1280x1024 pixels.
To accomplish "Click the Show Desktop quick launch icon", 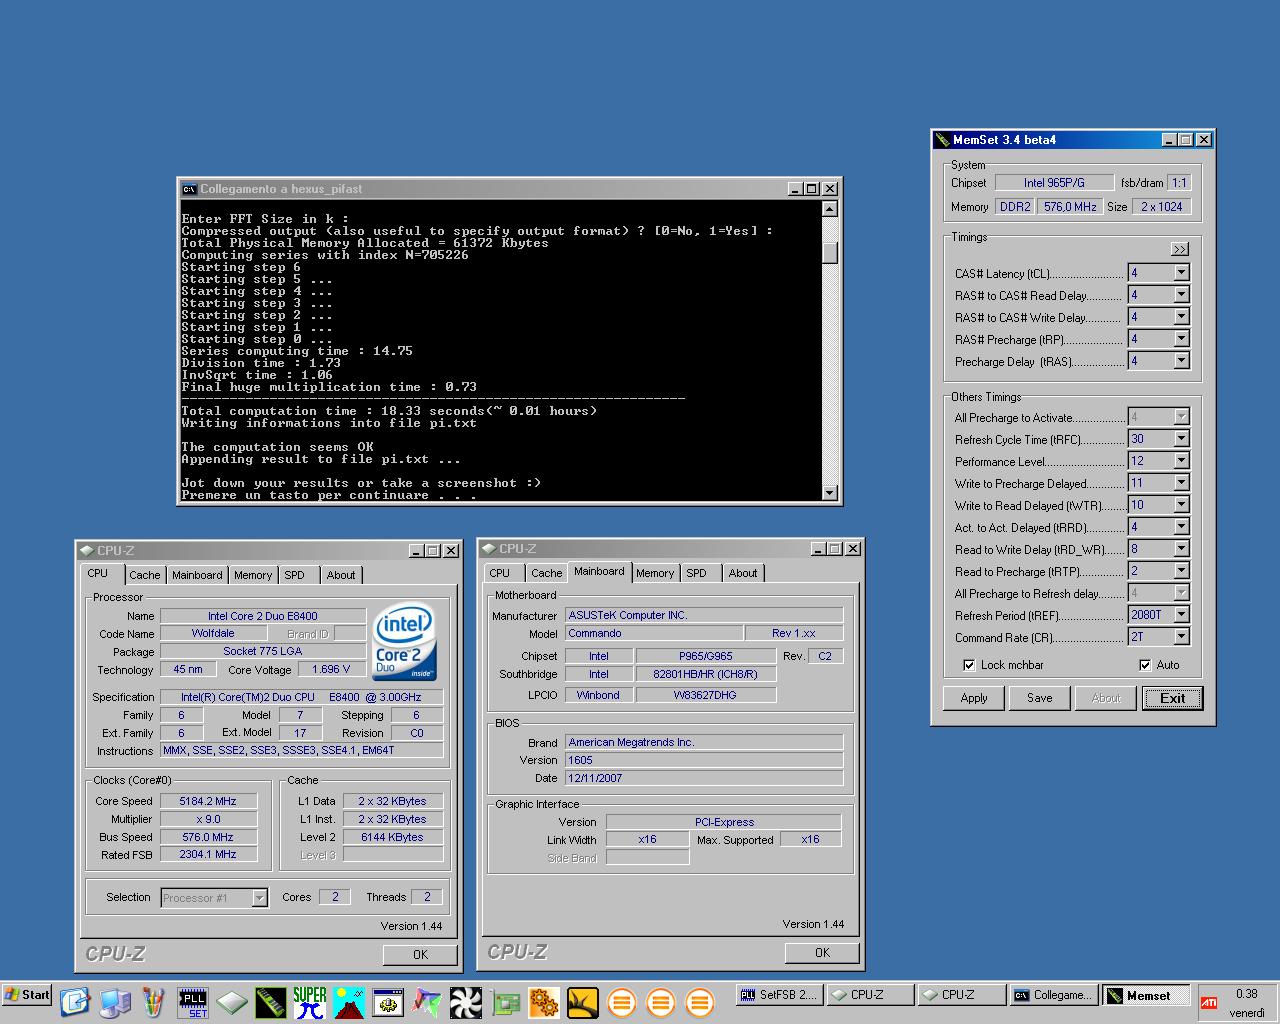I will point(75,1001).
